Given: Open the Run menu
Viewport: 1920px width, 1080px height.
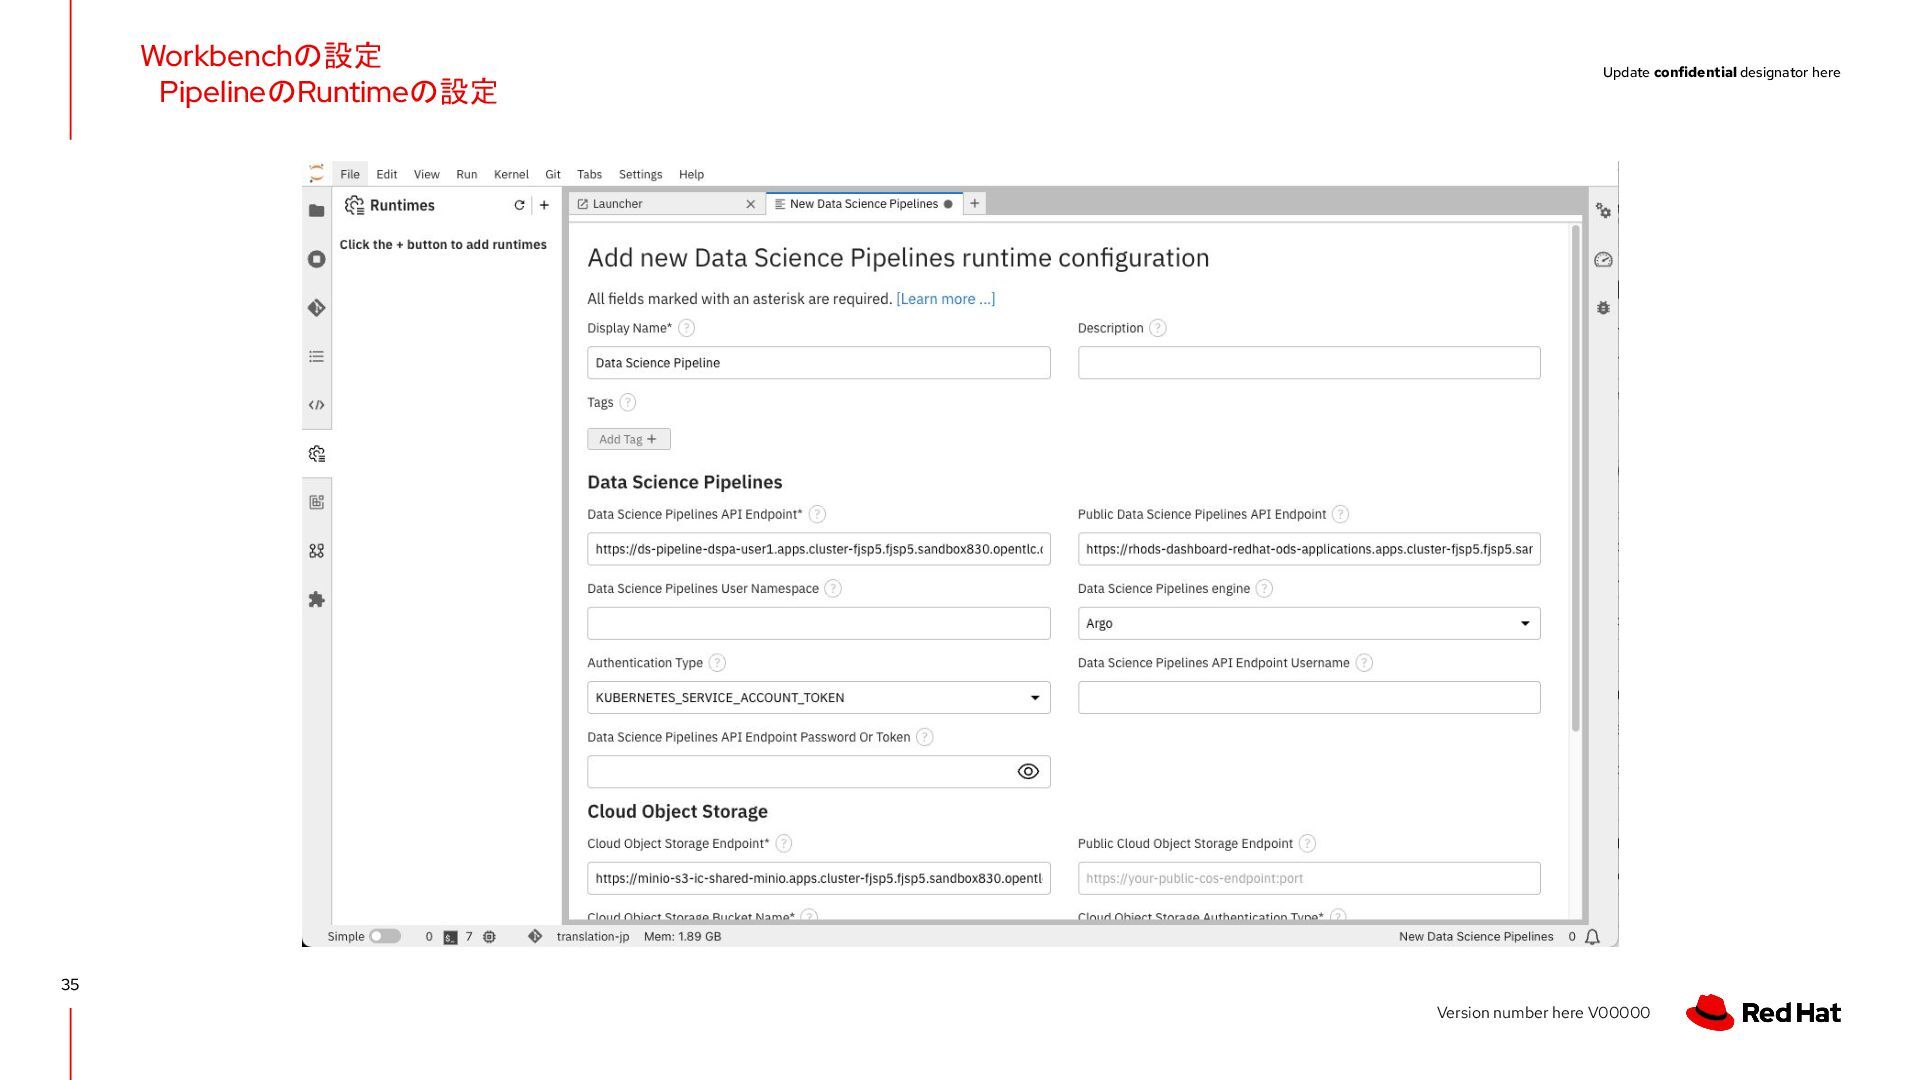Looking at the screenshot, I should click(467, 174).
